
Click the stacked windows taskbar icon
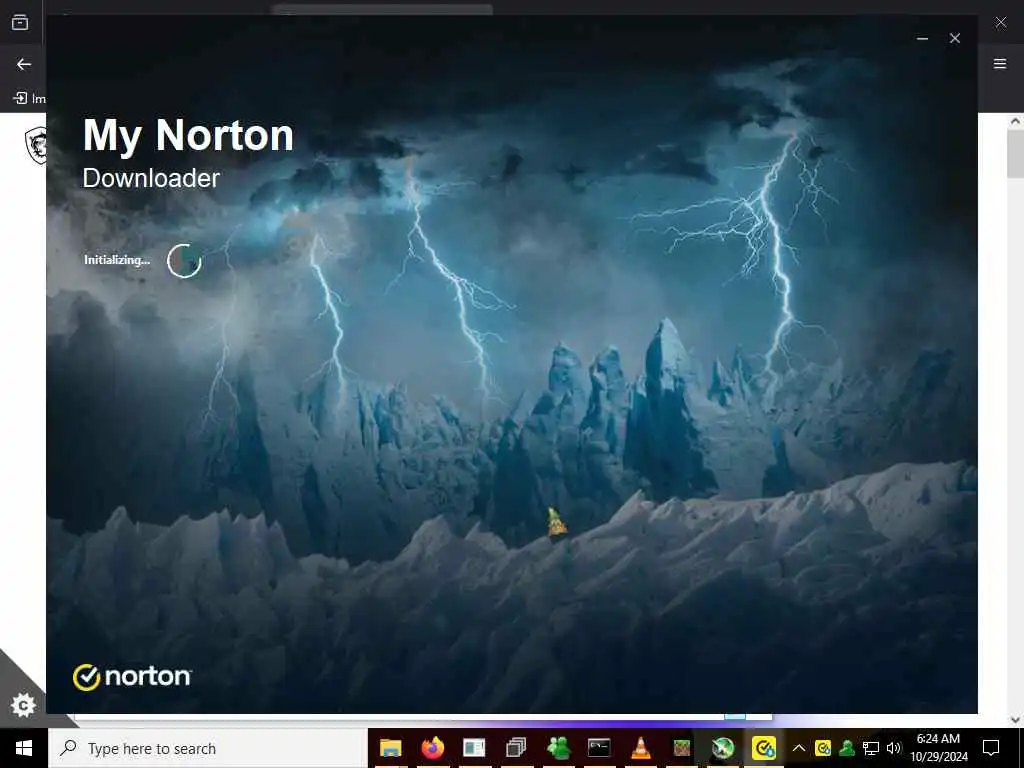[x=516, y=748]
